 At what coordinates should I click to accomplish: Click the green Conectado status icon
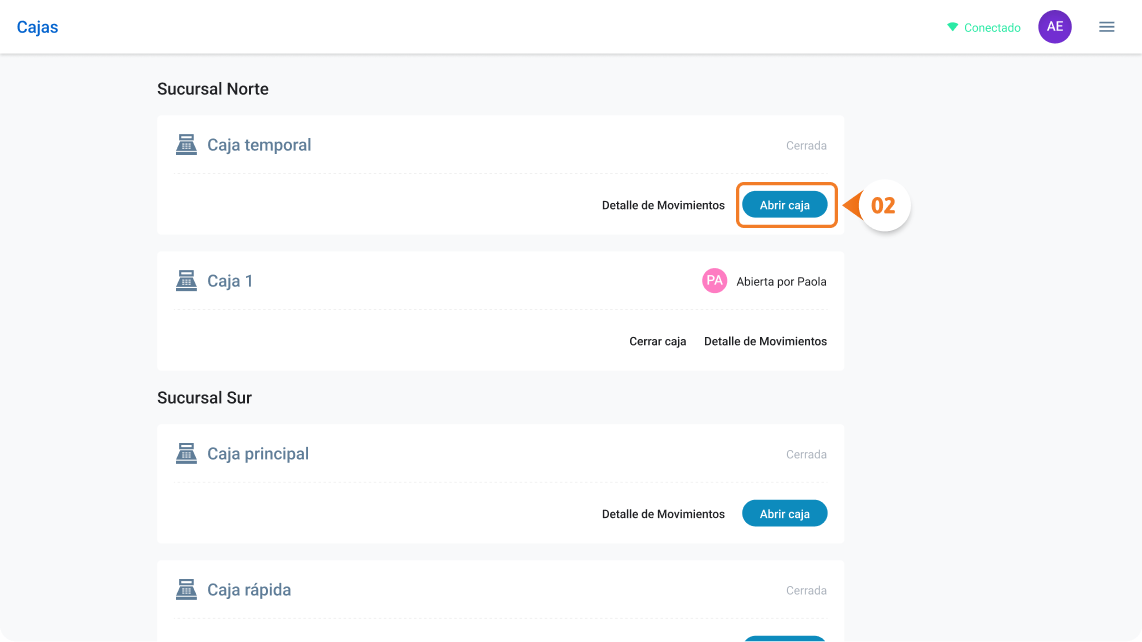(x=952, y=27)
